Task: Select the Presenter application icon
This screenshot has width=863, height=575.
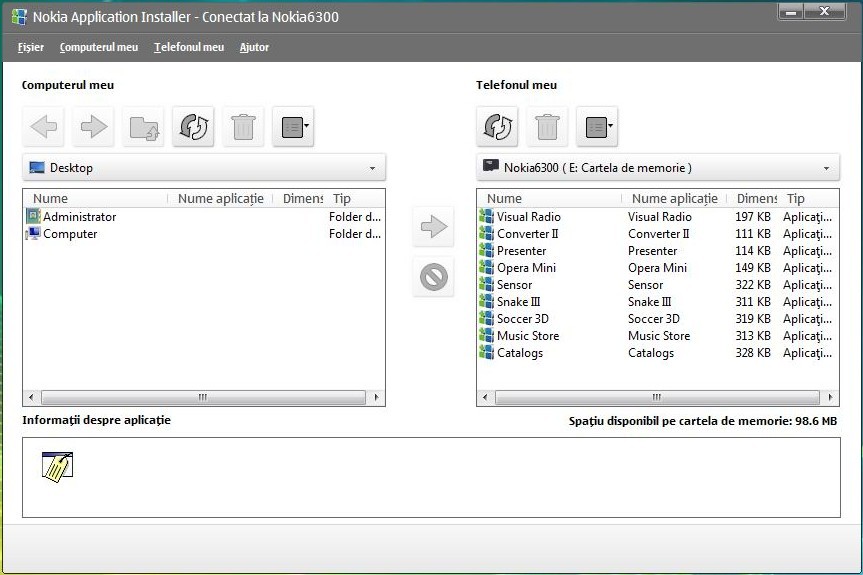Action: (x=486, y=250)
